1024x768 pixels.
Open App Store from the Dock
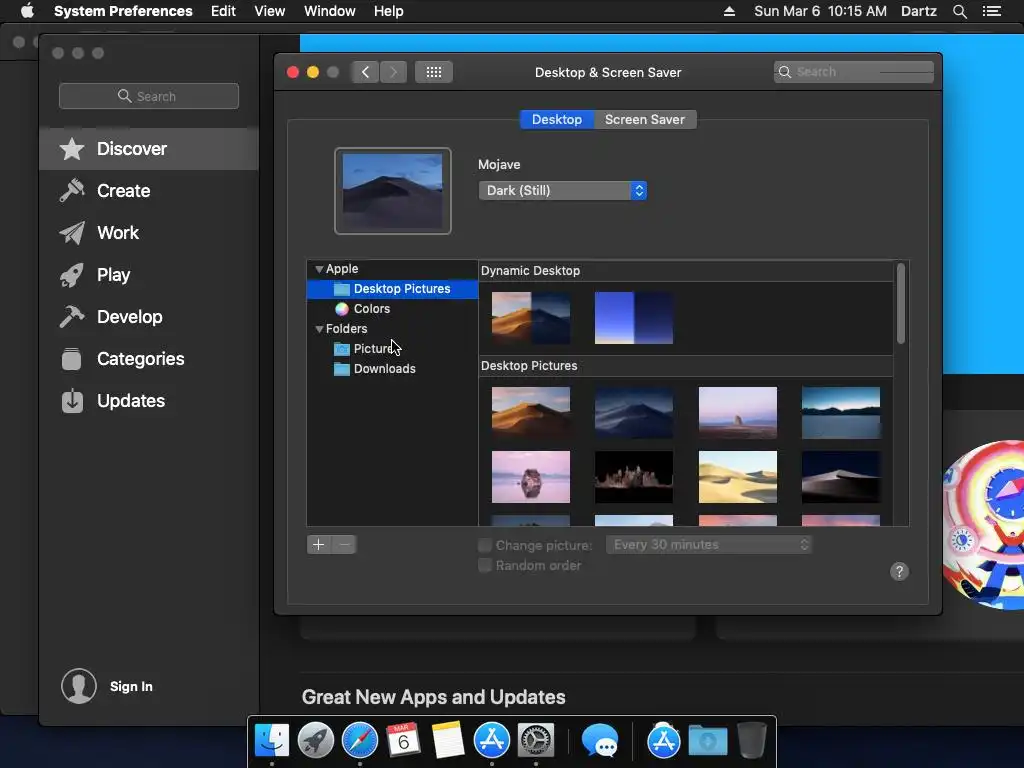pos(492,740)
